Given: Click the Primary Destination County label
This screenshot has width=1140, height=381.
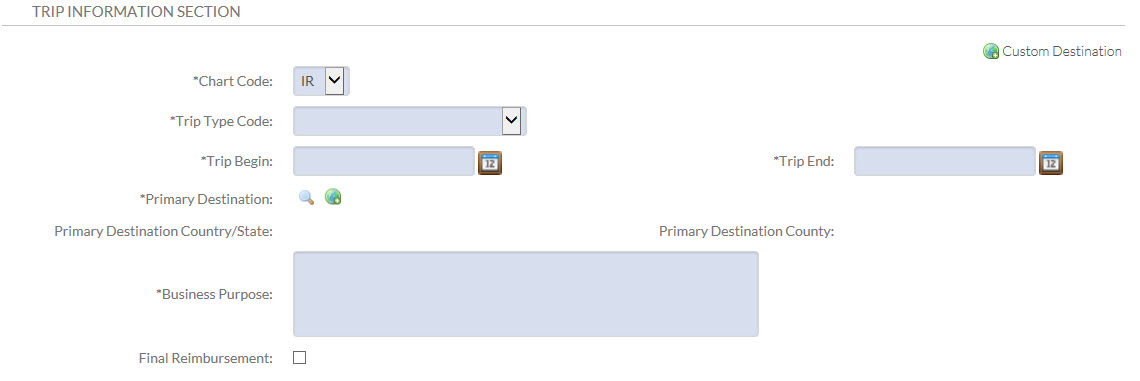Looking at the screenshot, I should point(747,232).
